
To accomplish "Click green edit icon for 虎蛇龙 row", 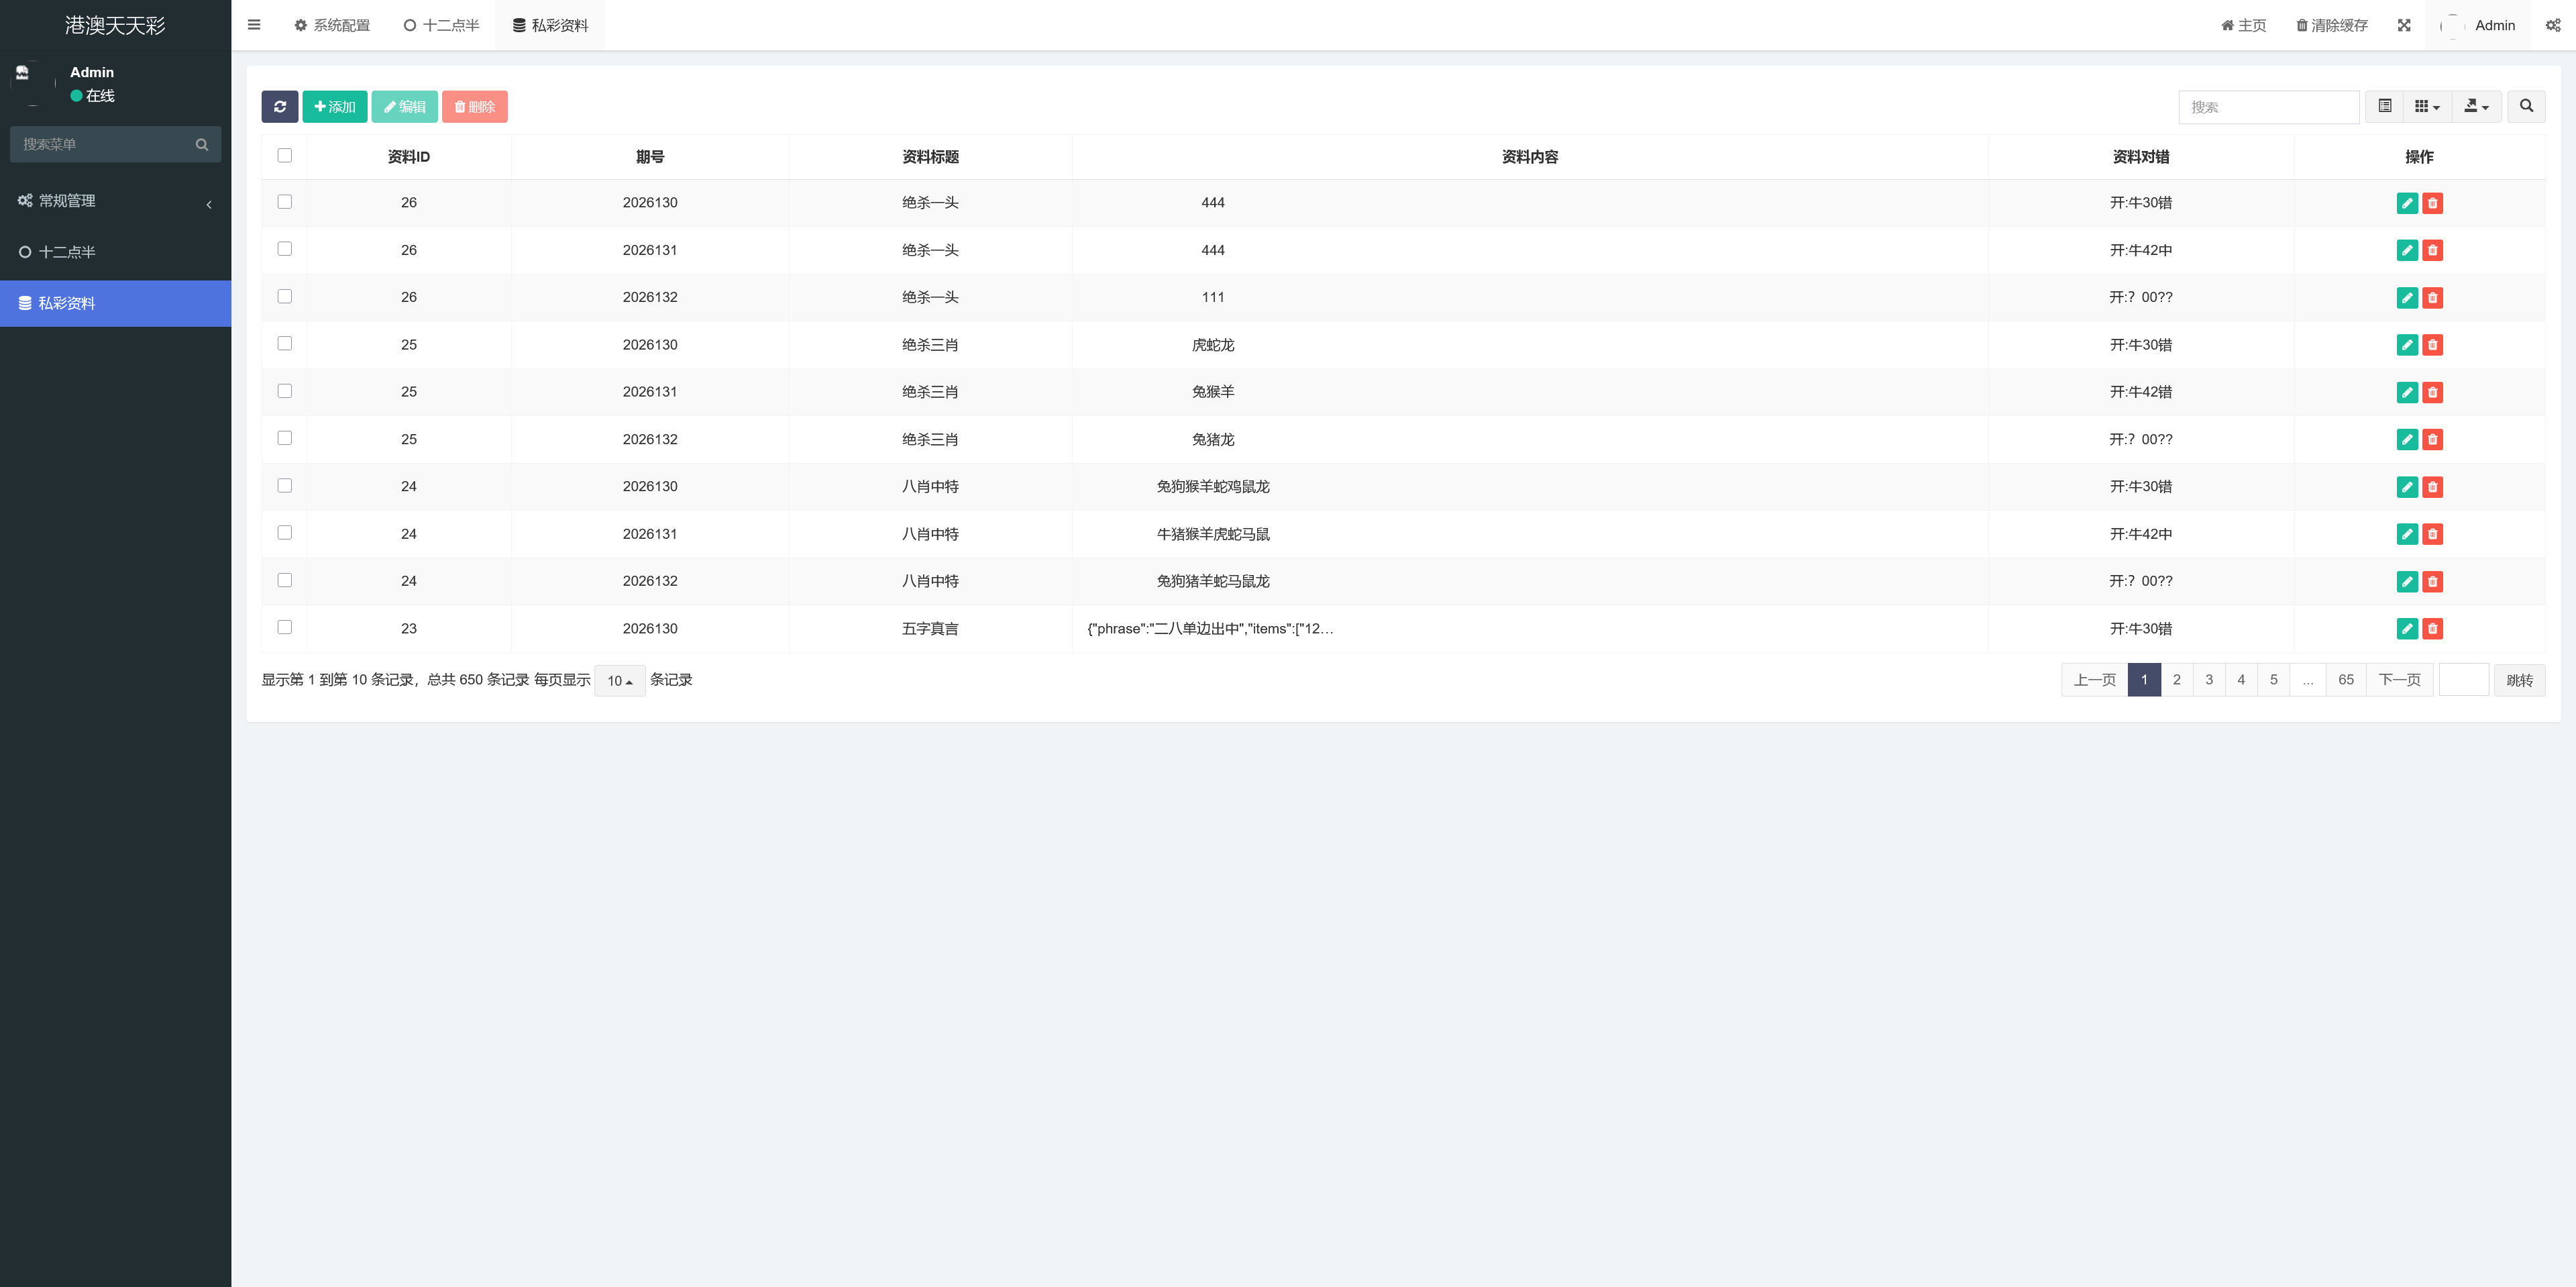I will coord(2407,345).
